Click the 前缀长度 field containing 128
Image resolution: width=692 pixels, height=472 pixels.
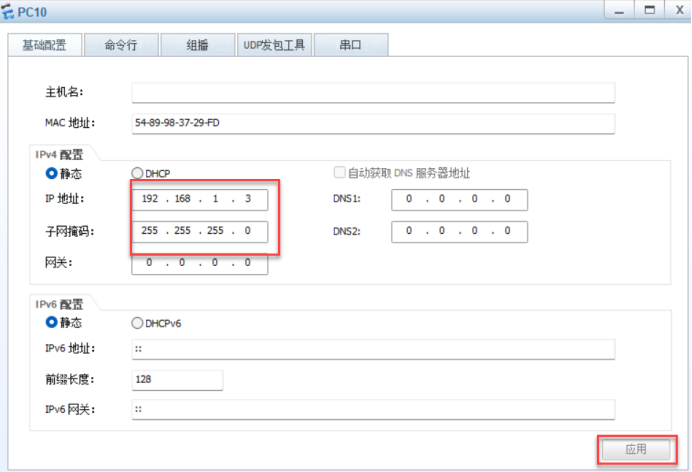coord(177,380)
